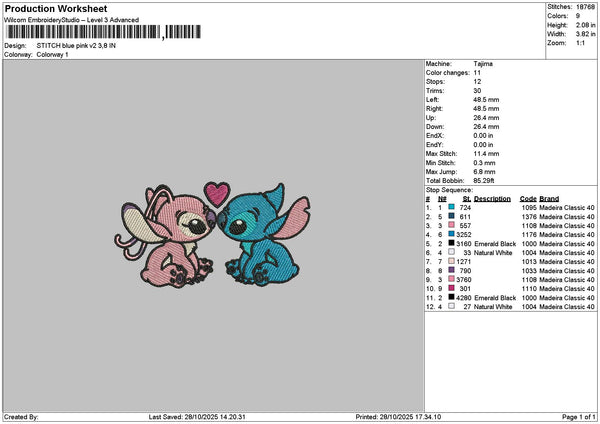
Task: Click 'Emerald Black' description in stop row 5
Action: coord(495,244)
